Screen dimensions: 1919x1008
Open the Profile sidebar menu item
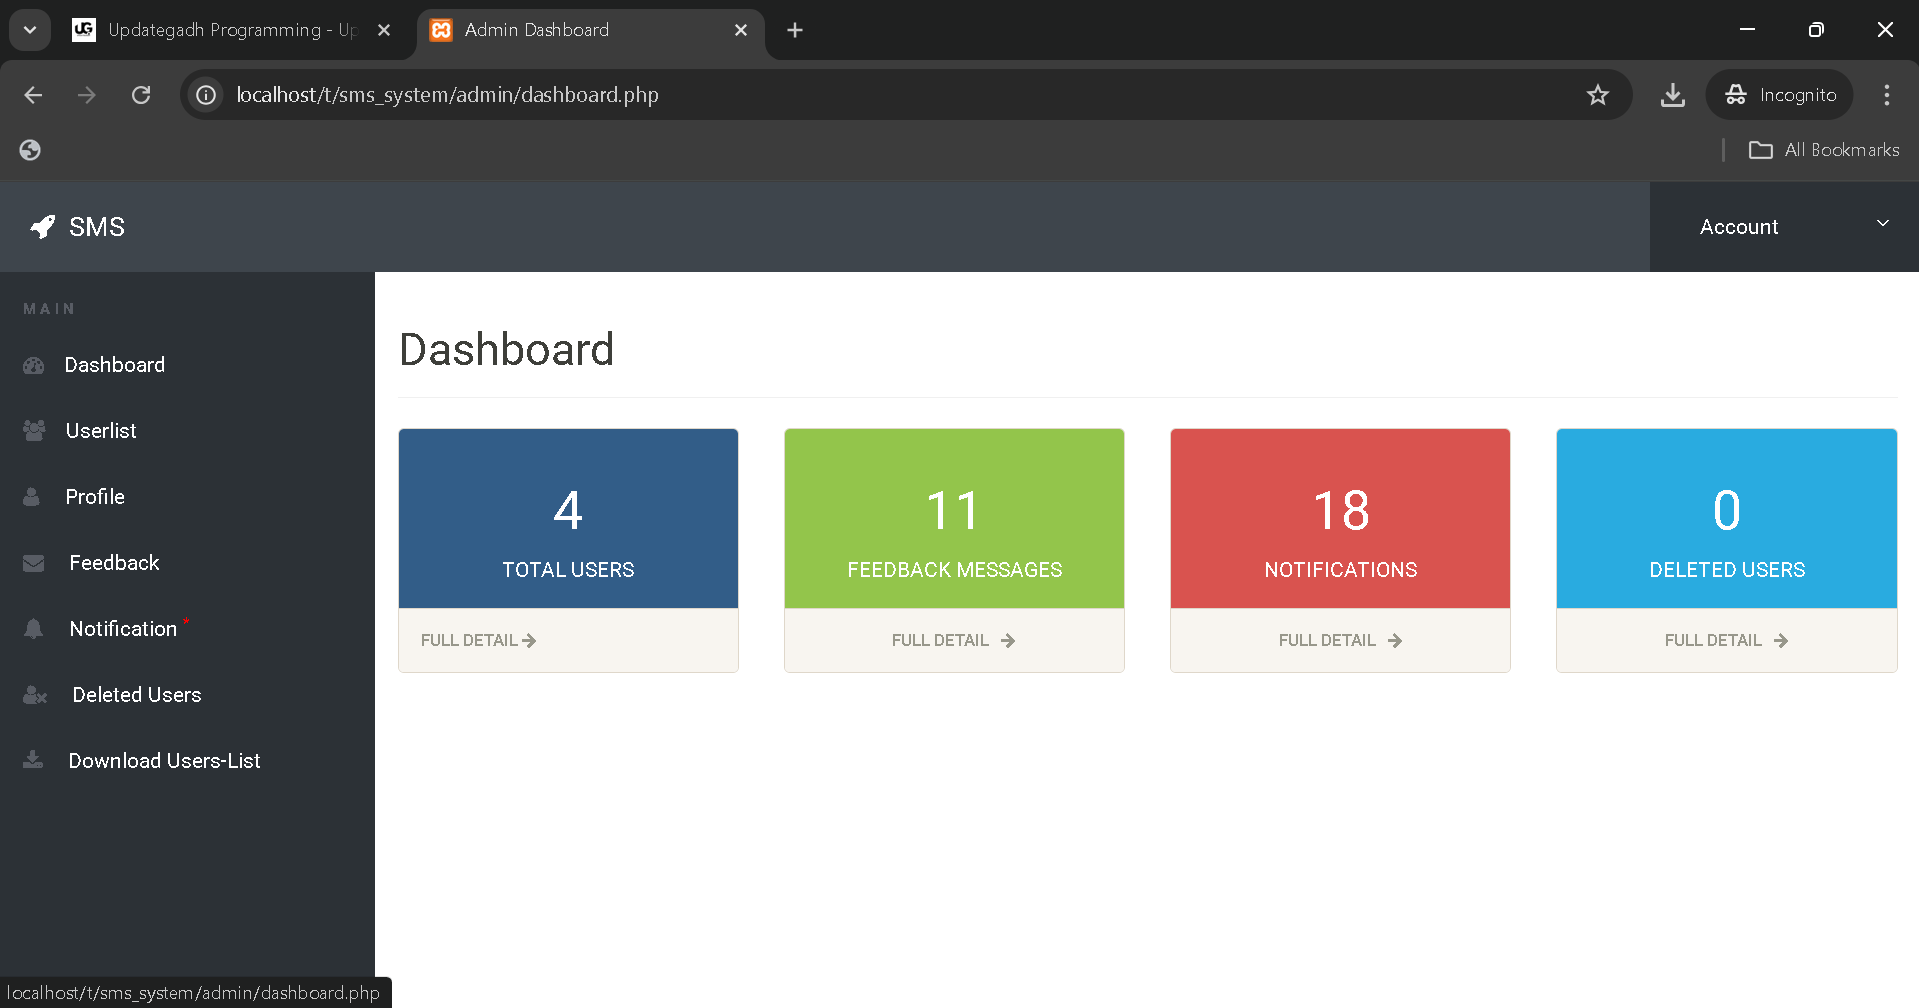pyautogui.click(x=95, y=497)
